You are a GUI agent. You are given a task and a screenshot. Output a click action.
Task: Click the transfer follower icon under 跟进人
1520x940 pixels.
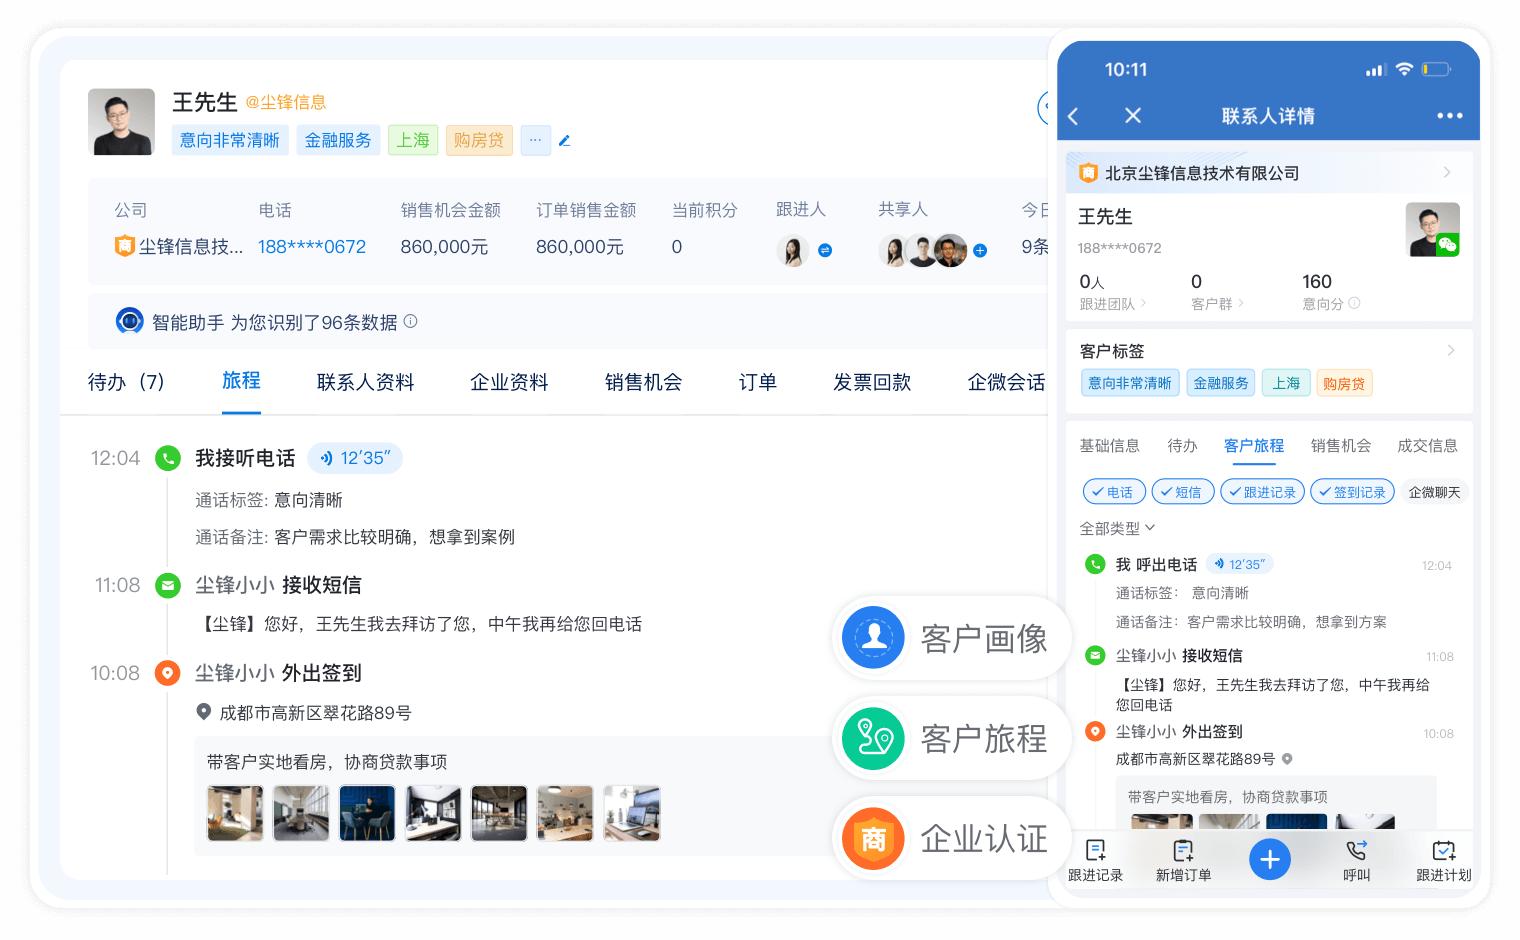point(825,250)
